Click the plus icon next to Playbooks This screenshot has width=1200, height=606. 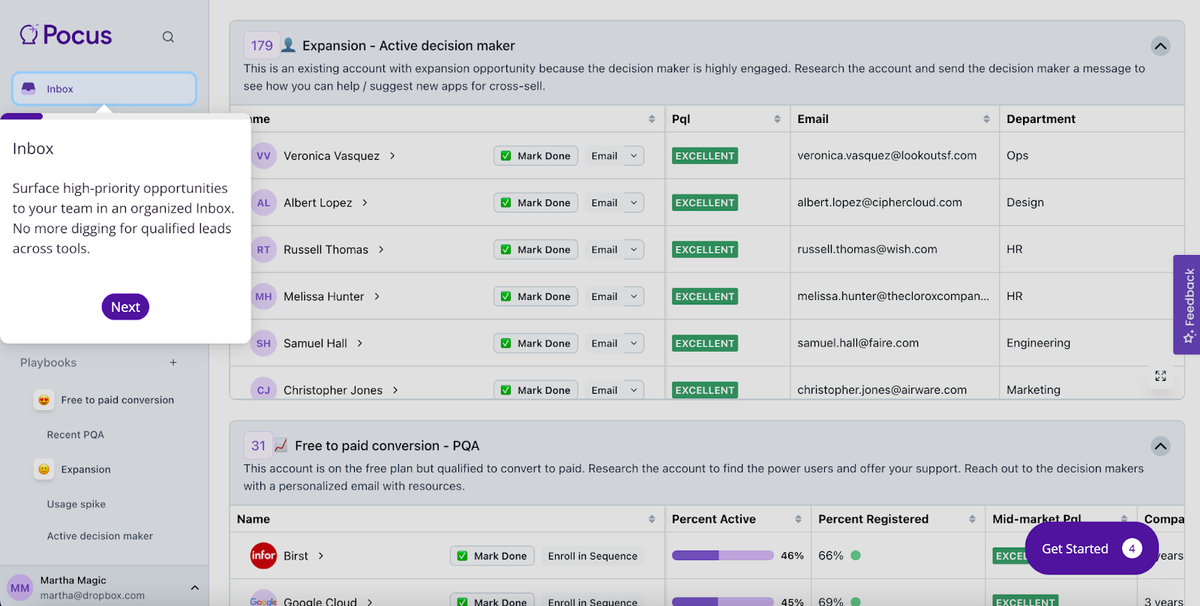tap(173, 363)
